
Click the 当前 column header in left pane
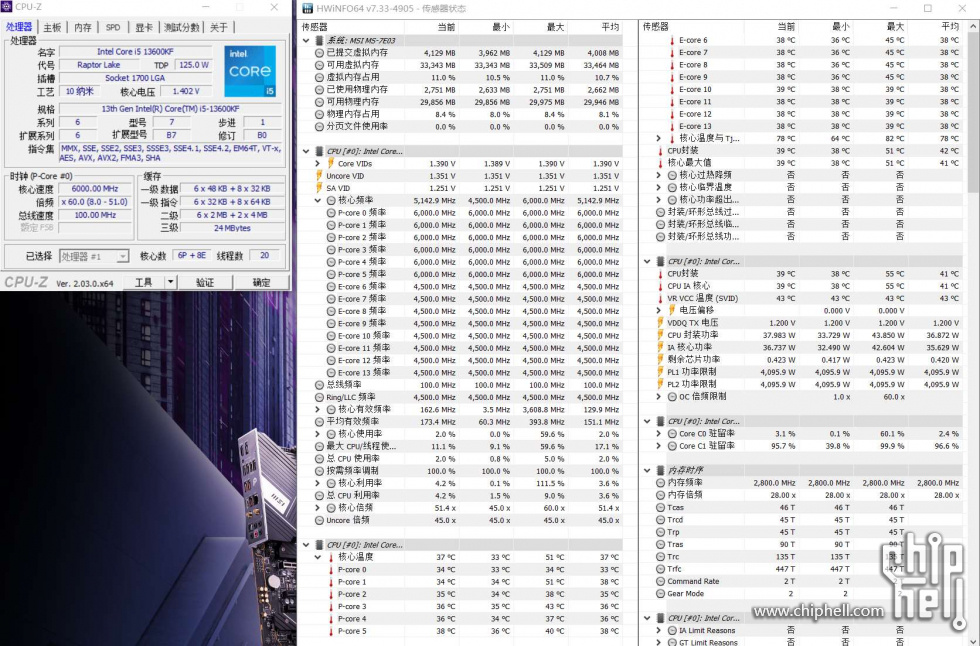(x=446, y=27)
